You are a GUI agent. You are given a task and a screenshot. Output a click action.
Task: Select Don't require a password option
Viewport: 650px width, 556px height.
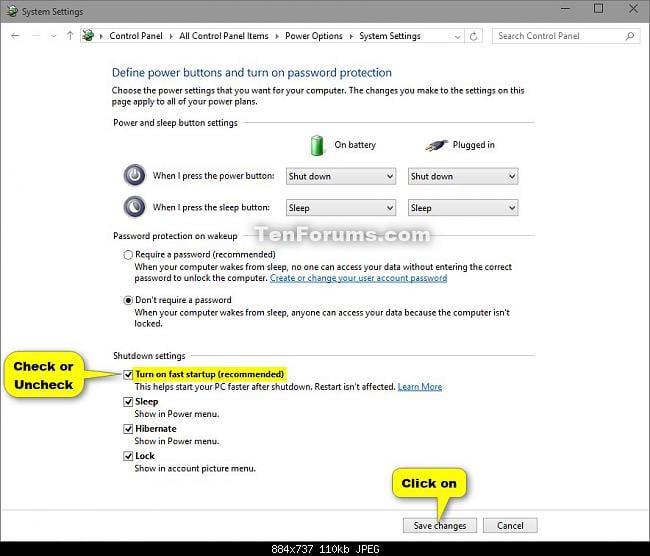128,300
